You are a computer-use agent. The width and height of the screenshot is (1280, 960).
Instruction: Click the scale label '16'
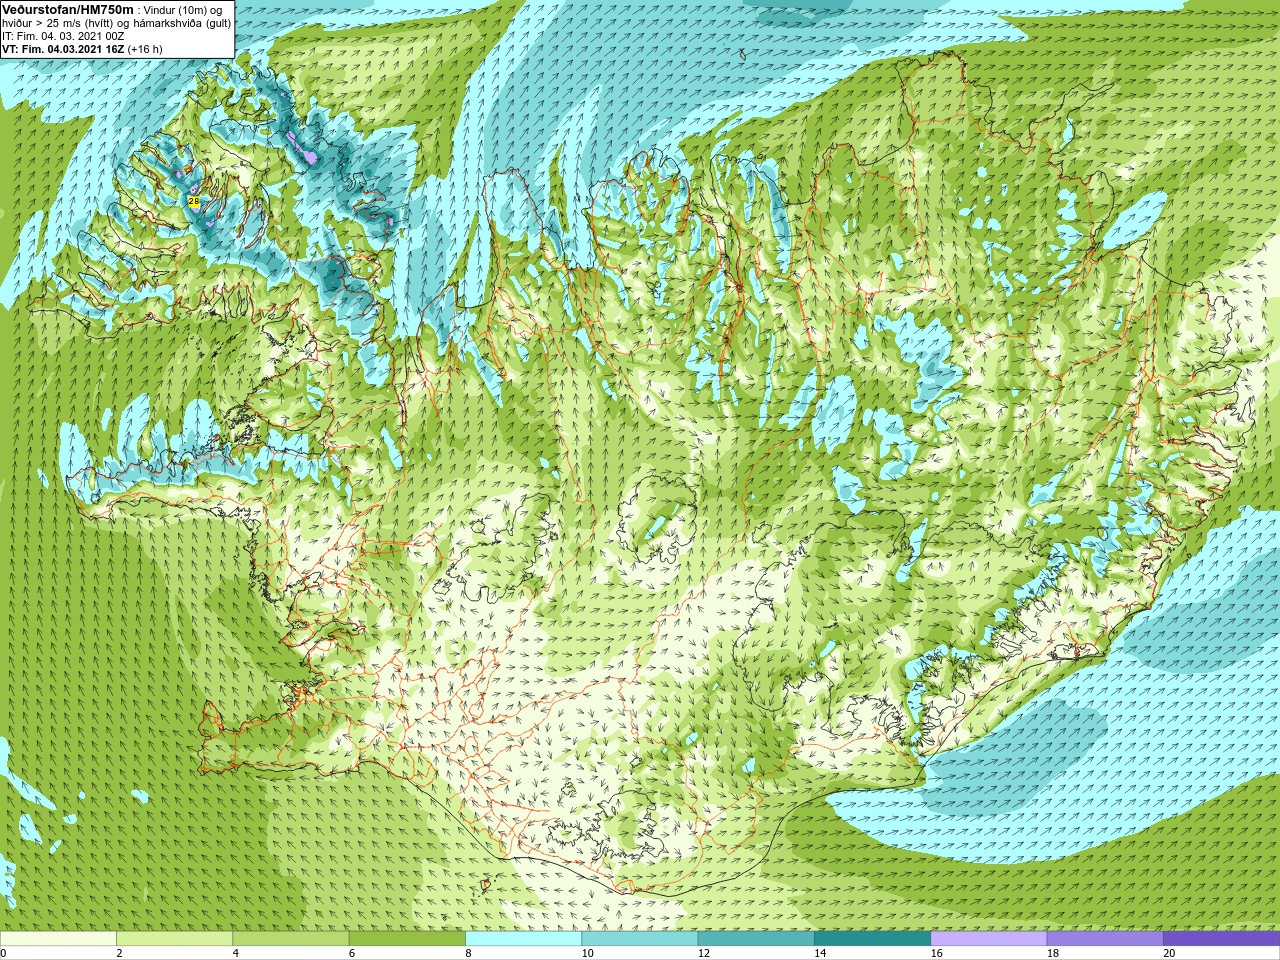[937, 953]
